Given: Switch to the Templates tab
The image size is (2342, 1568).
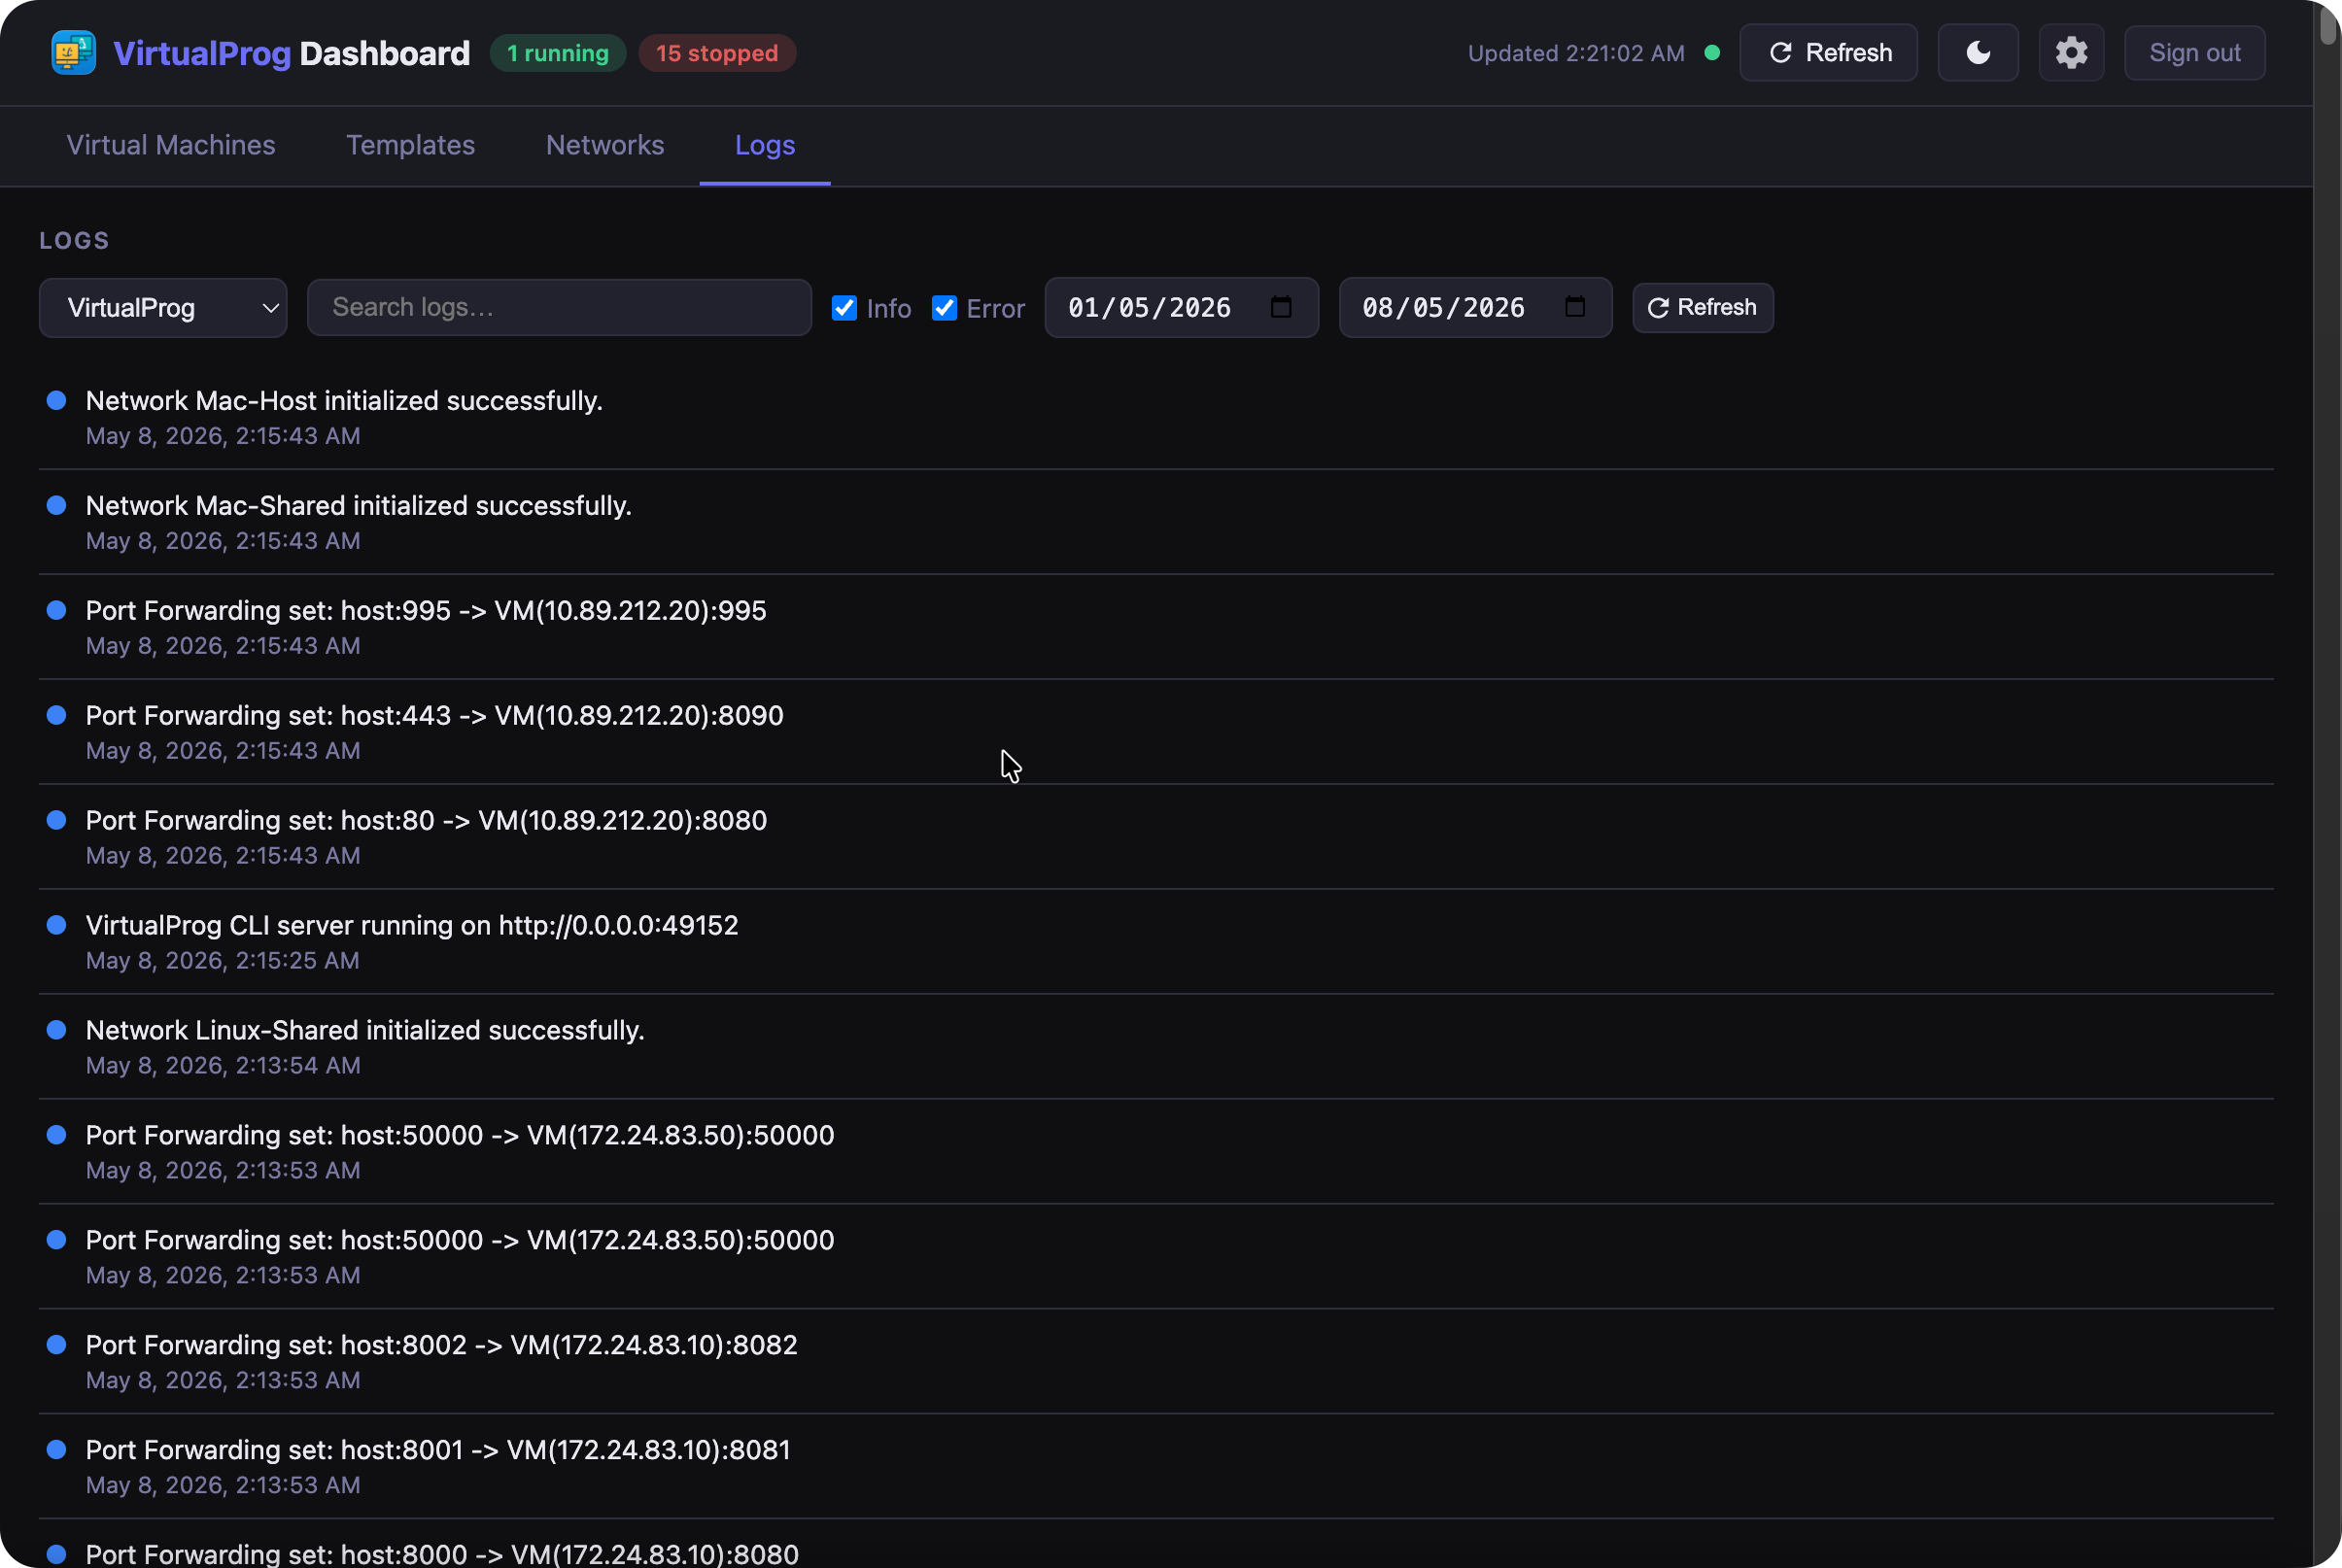Looking at the screenshot, I should tap(411, 146).
